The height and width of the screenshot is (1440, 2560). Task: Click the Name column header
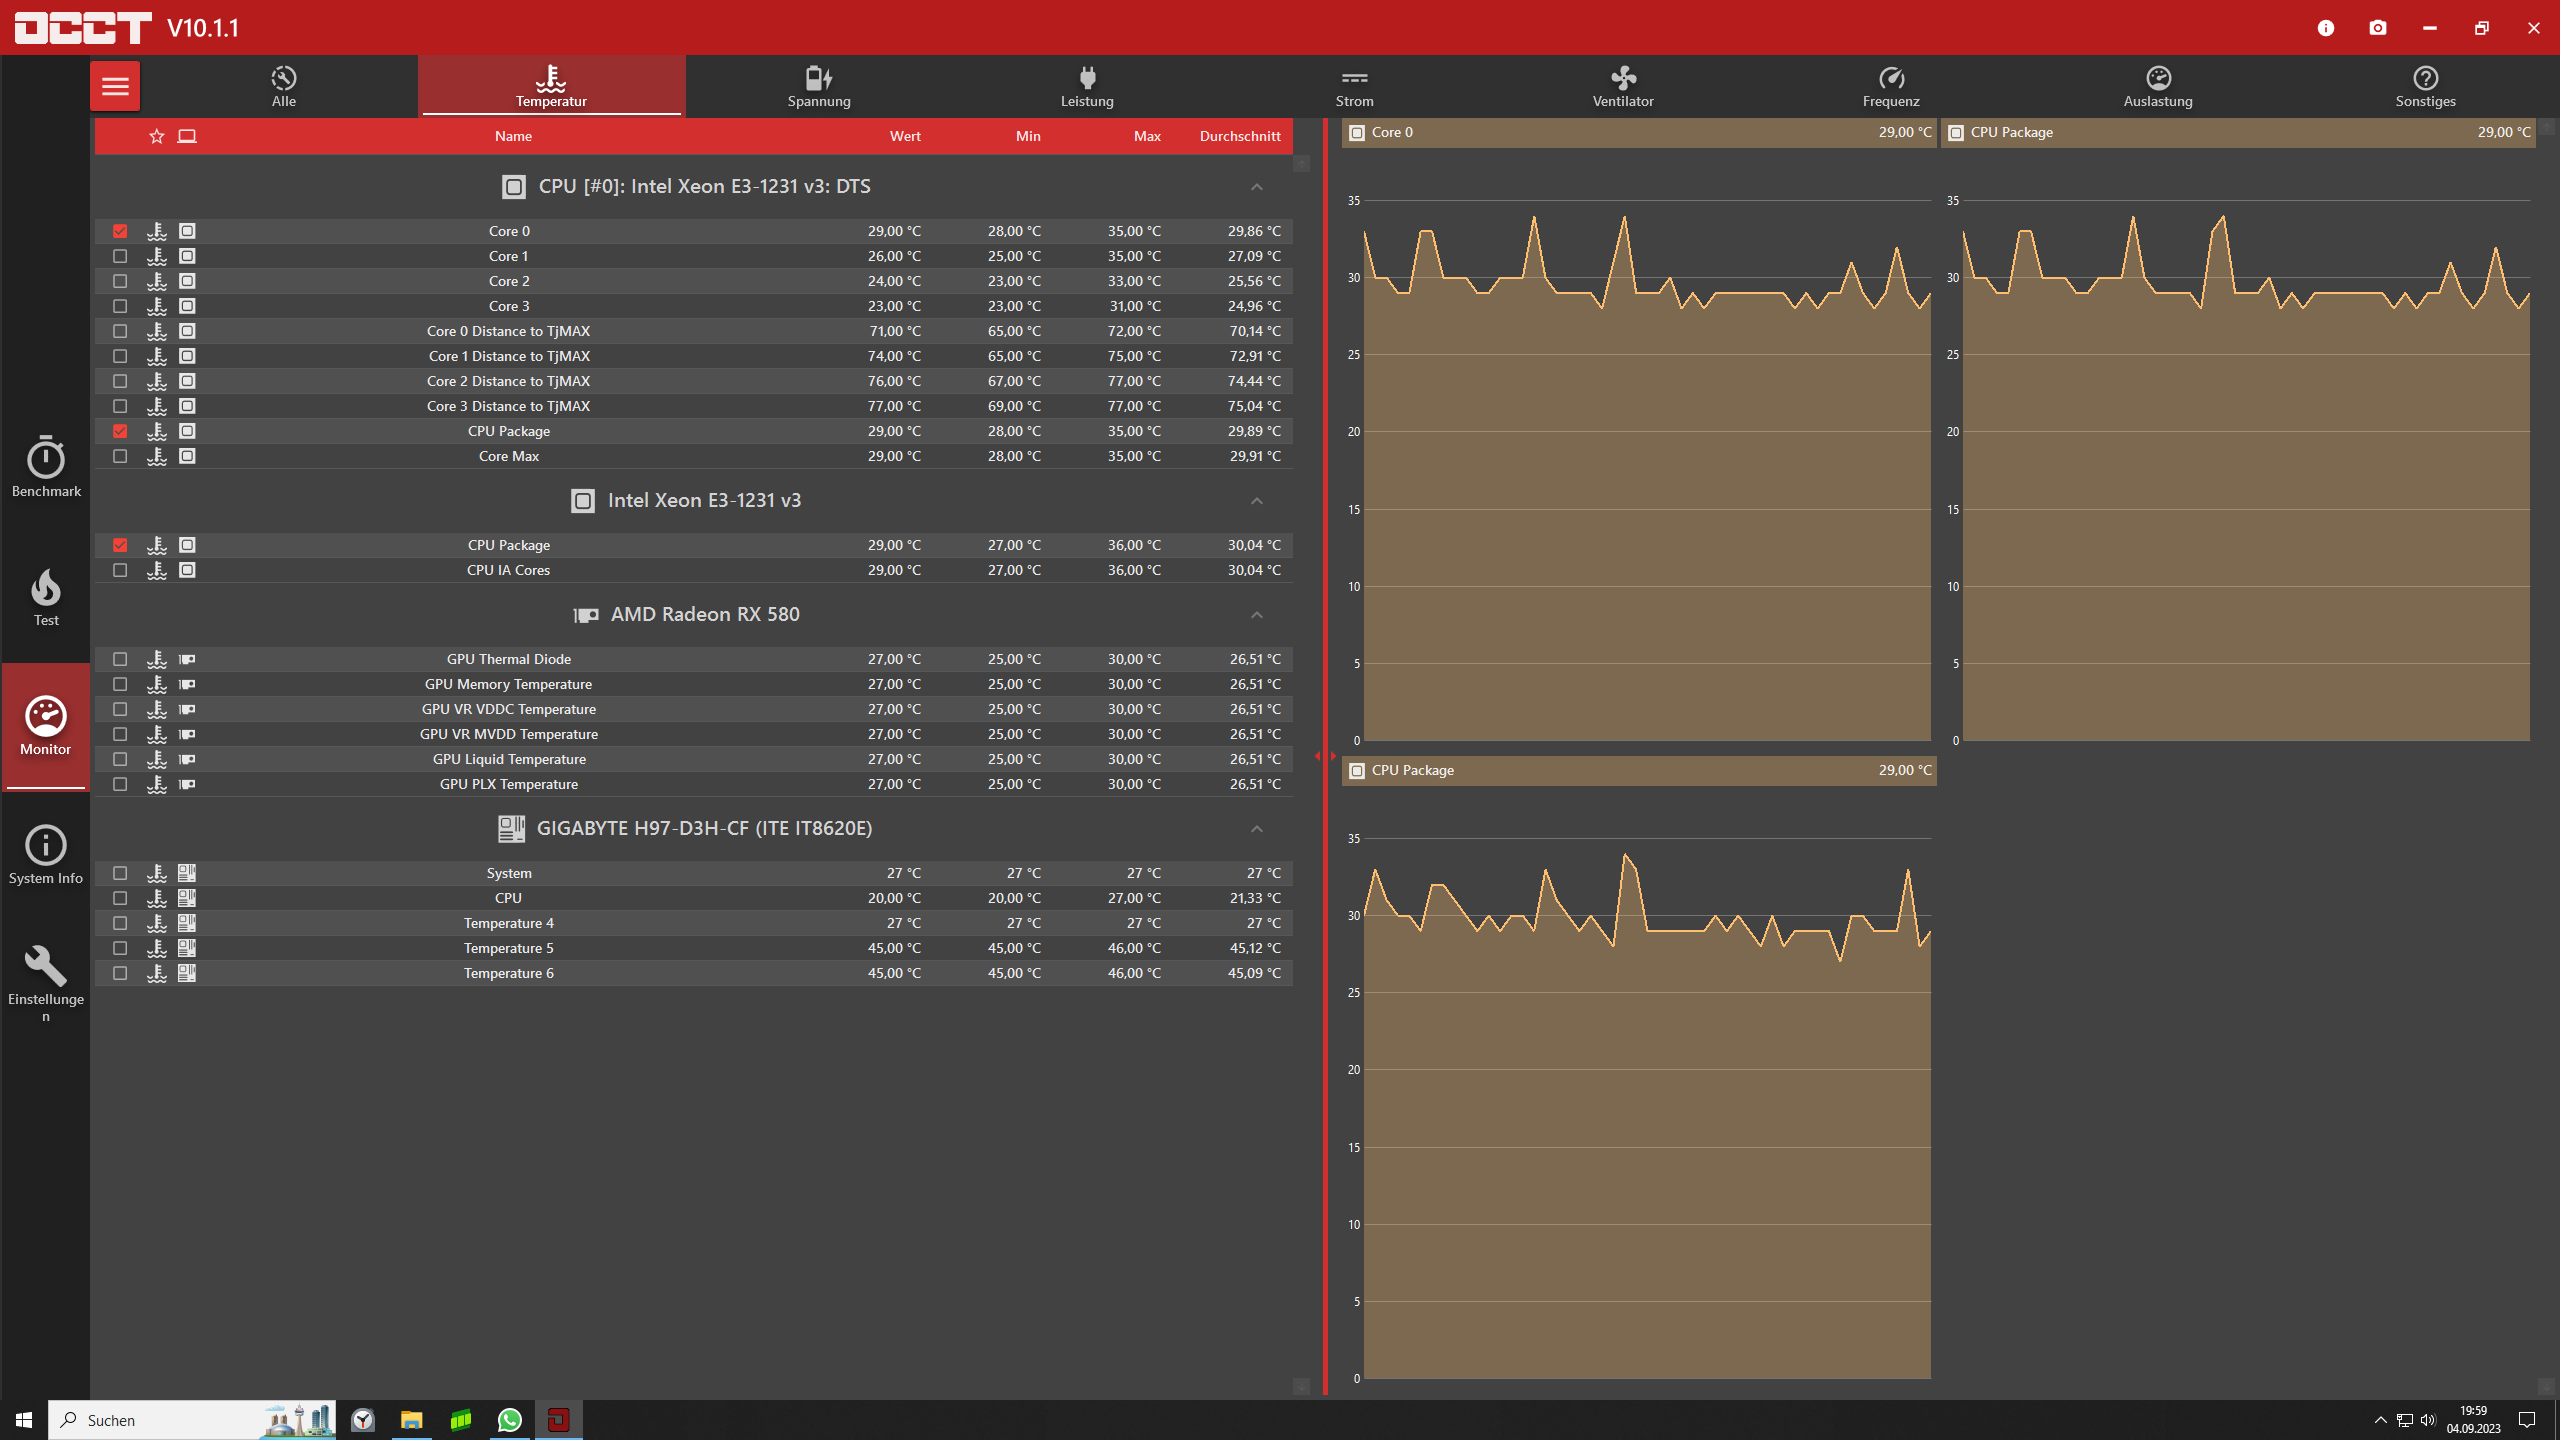point(513,136)
